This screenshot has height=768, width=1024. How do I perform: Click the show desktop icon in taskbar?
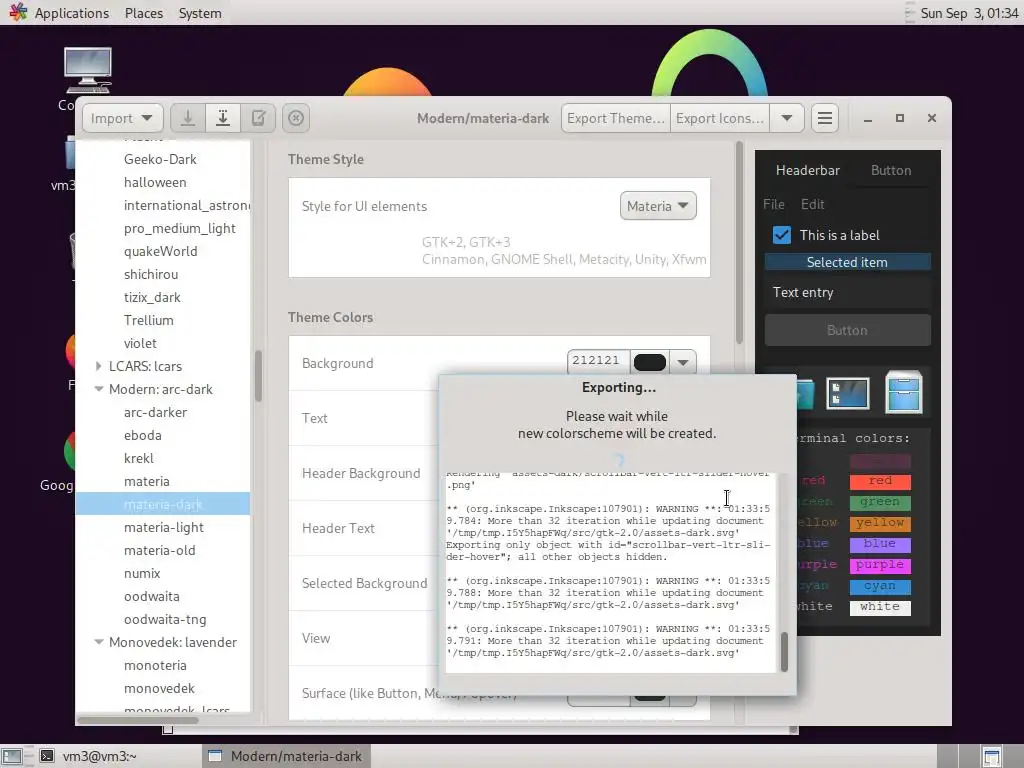[x=12, y=756]
